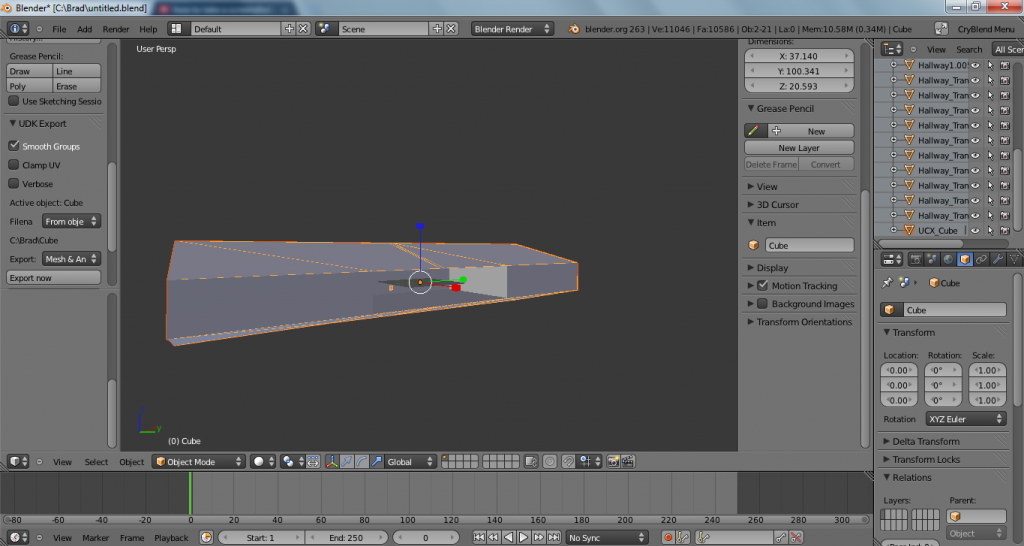Jump to the end frame

pyautogui.click(x=554, y=538)
